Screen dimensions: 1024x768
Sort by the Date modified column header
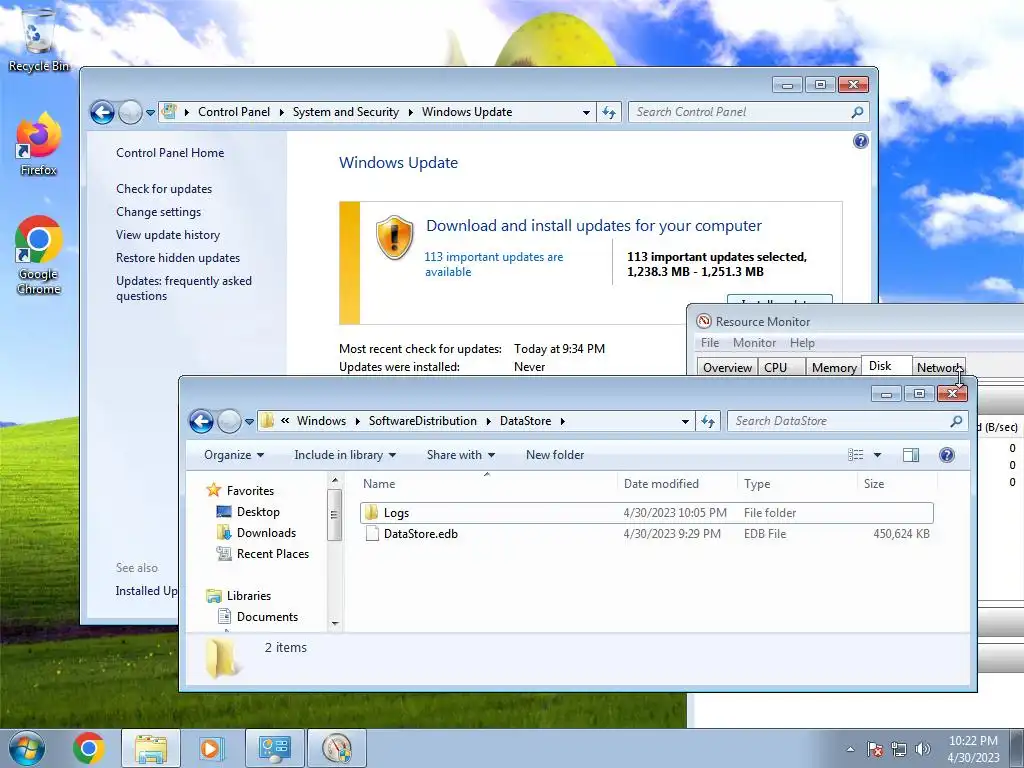tap(677, 484)
